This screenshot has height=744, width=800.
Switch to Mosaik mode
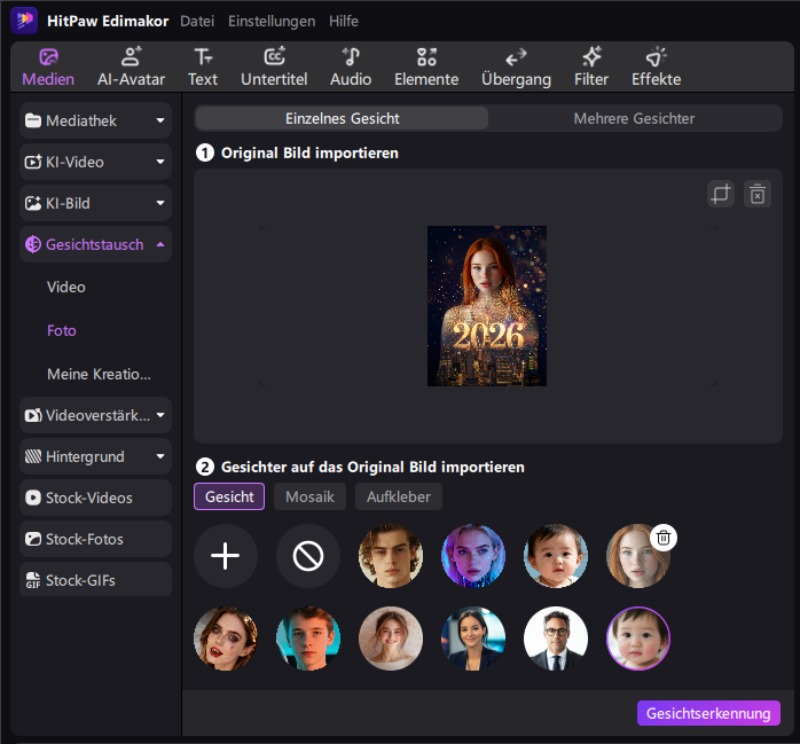coord(309,496)
